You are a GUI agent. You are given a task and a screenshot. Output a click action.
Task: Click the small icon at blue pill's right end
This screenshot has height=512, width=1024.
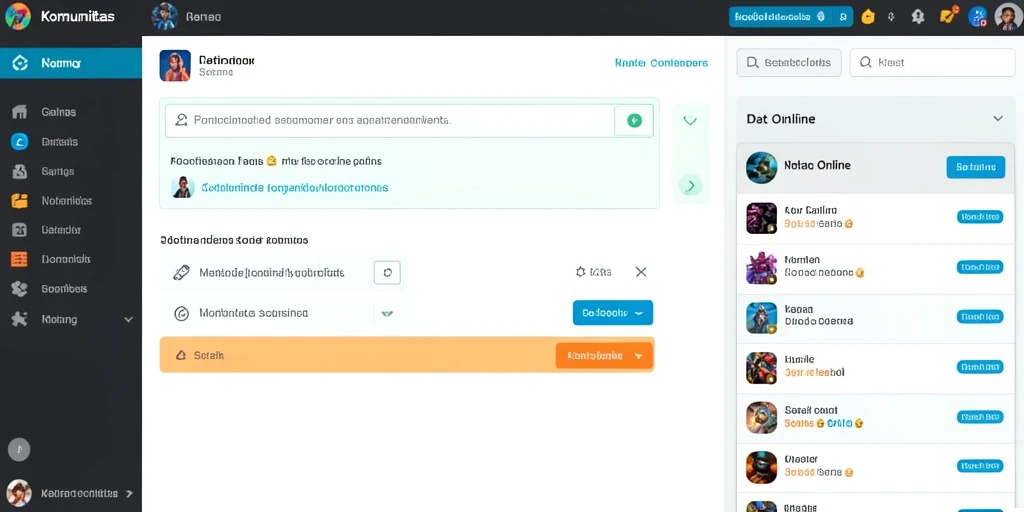point(844,17)
